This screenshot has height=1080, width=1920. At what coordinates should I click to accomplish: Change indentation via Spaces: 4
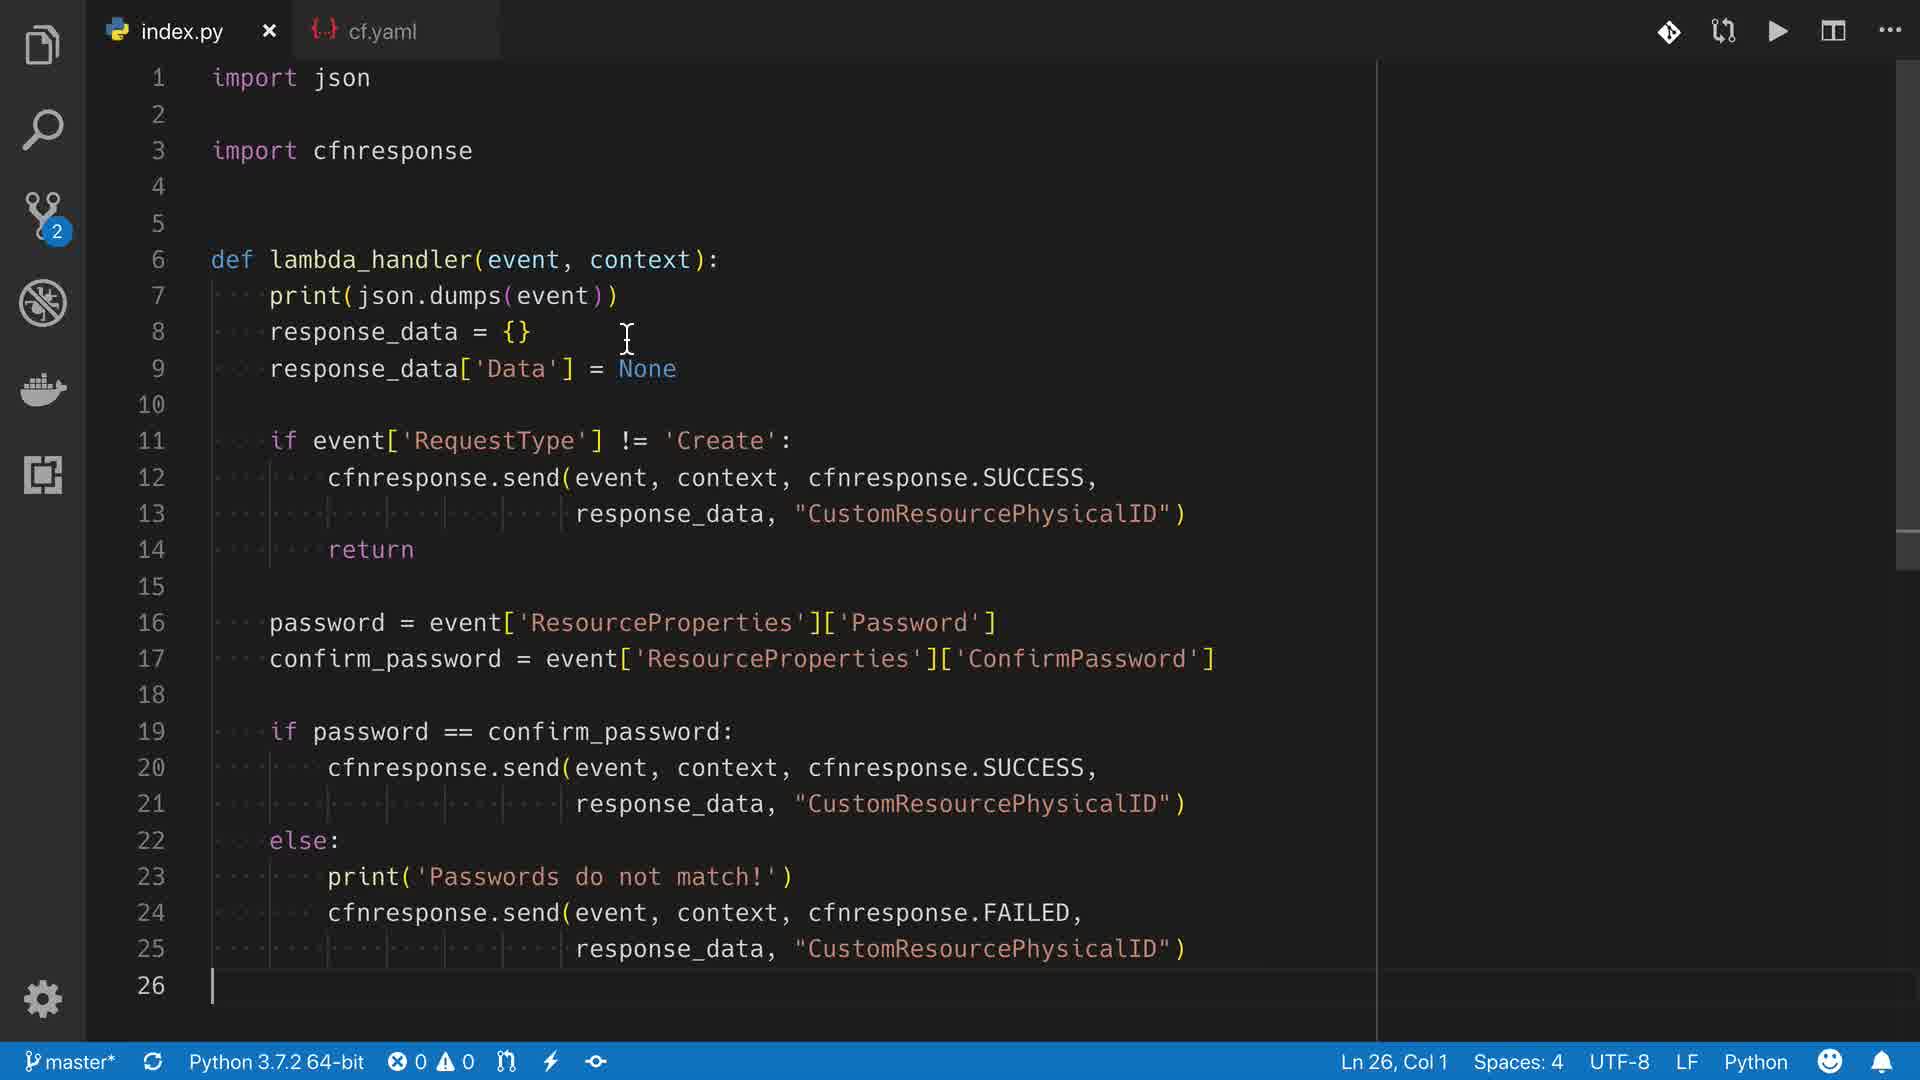[1517, 1061]
